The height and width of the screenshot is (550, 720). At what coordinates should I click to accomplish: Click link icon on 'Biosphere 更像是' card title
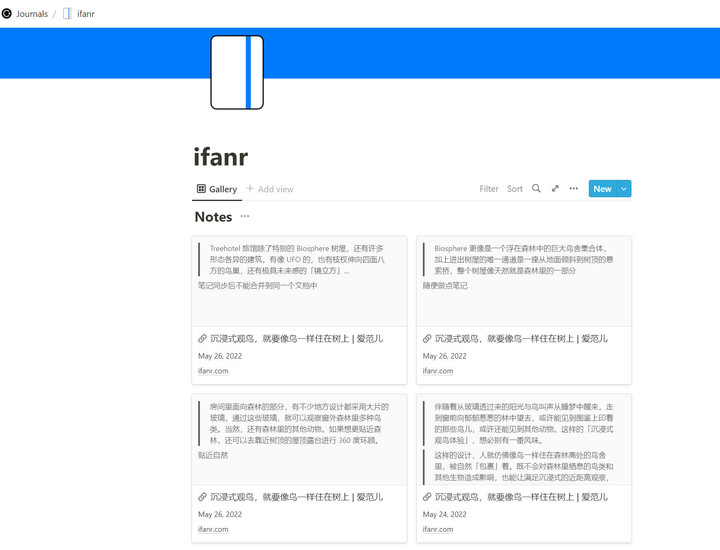[427, 339]
